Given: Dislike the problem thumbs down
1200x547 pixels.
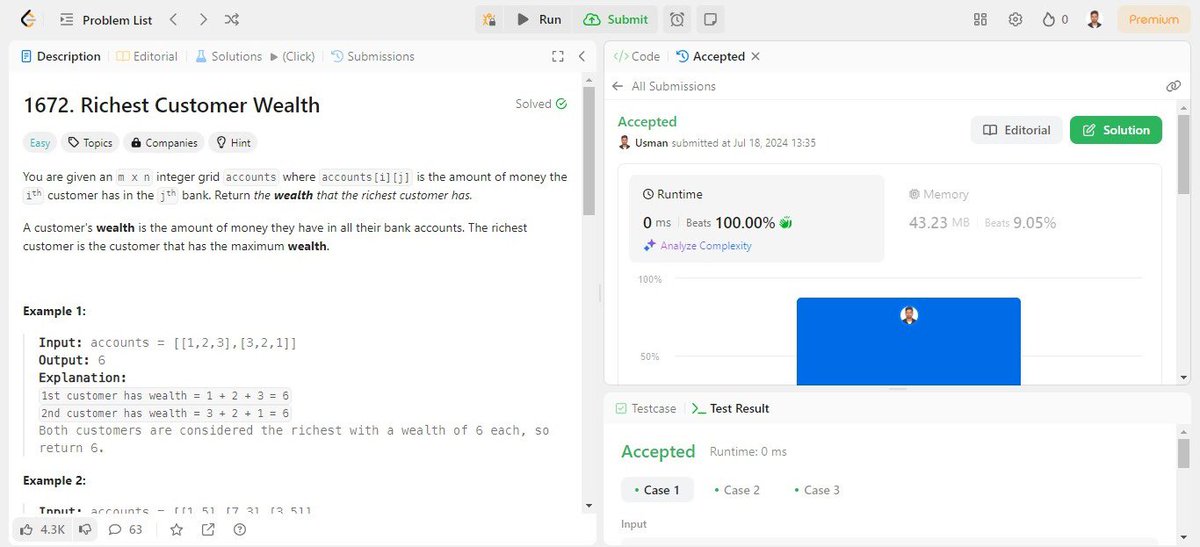Looking at the screenshot, I should click(86, 529).
